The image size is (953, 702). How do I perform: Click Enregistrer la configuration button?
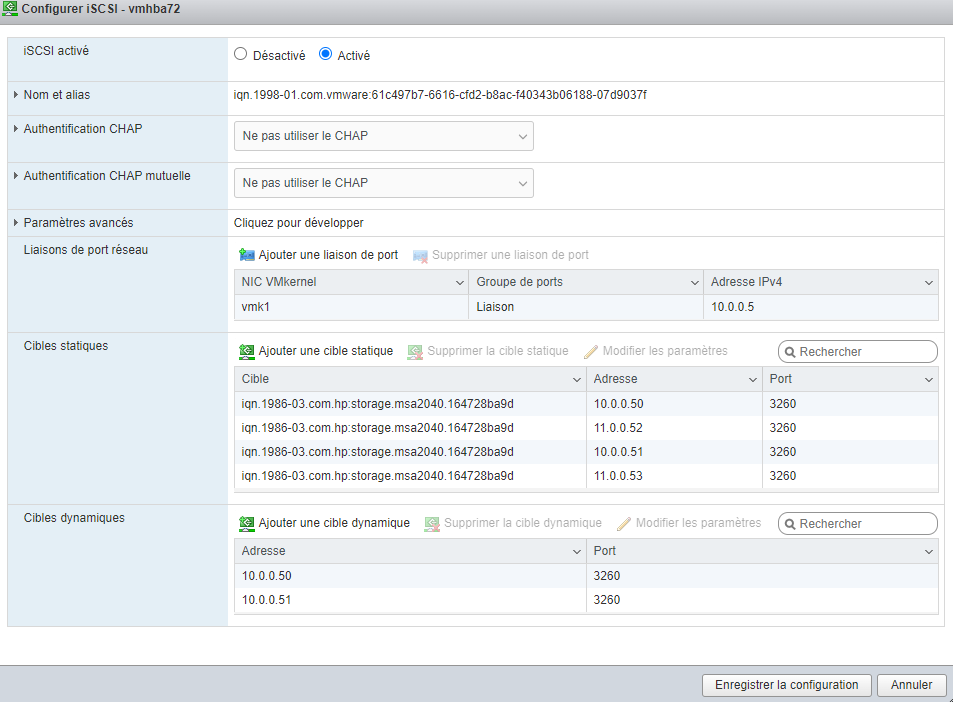point(786,685)
